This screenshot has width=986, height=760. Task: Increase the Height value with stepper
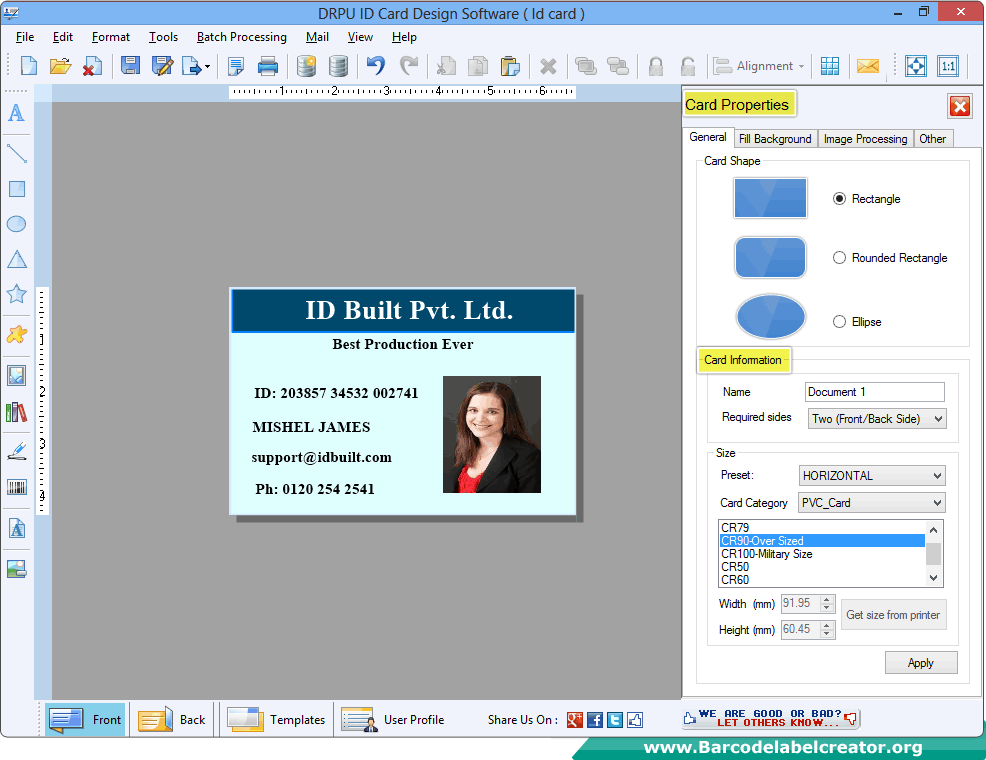[x=828, y=625]
